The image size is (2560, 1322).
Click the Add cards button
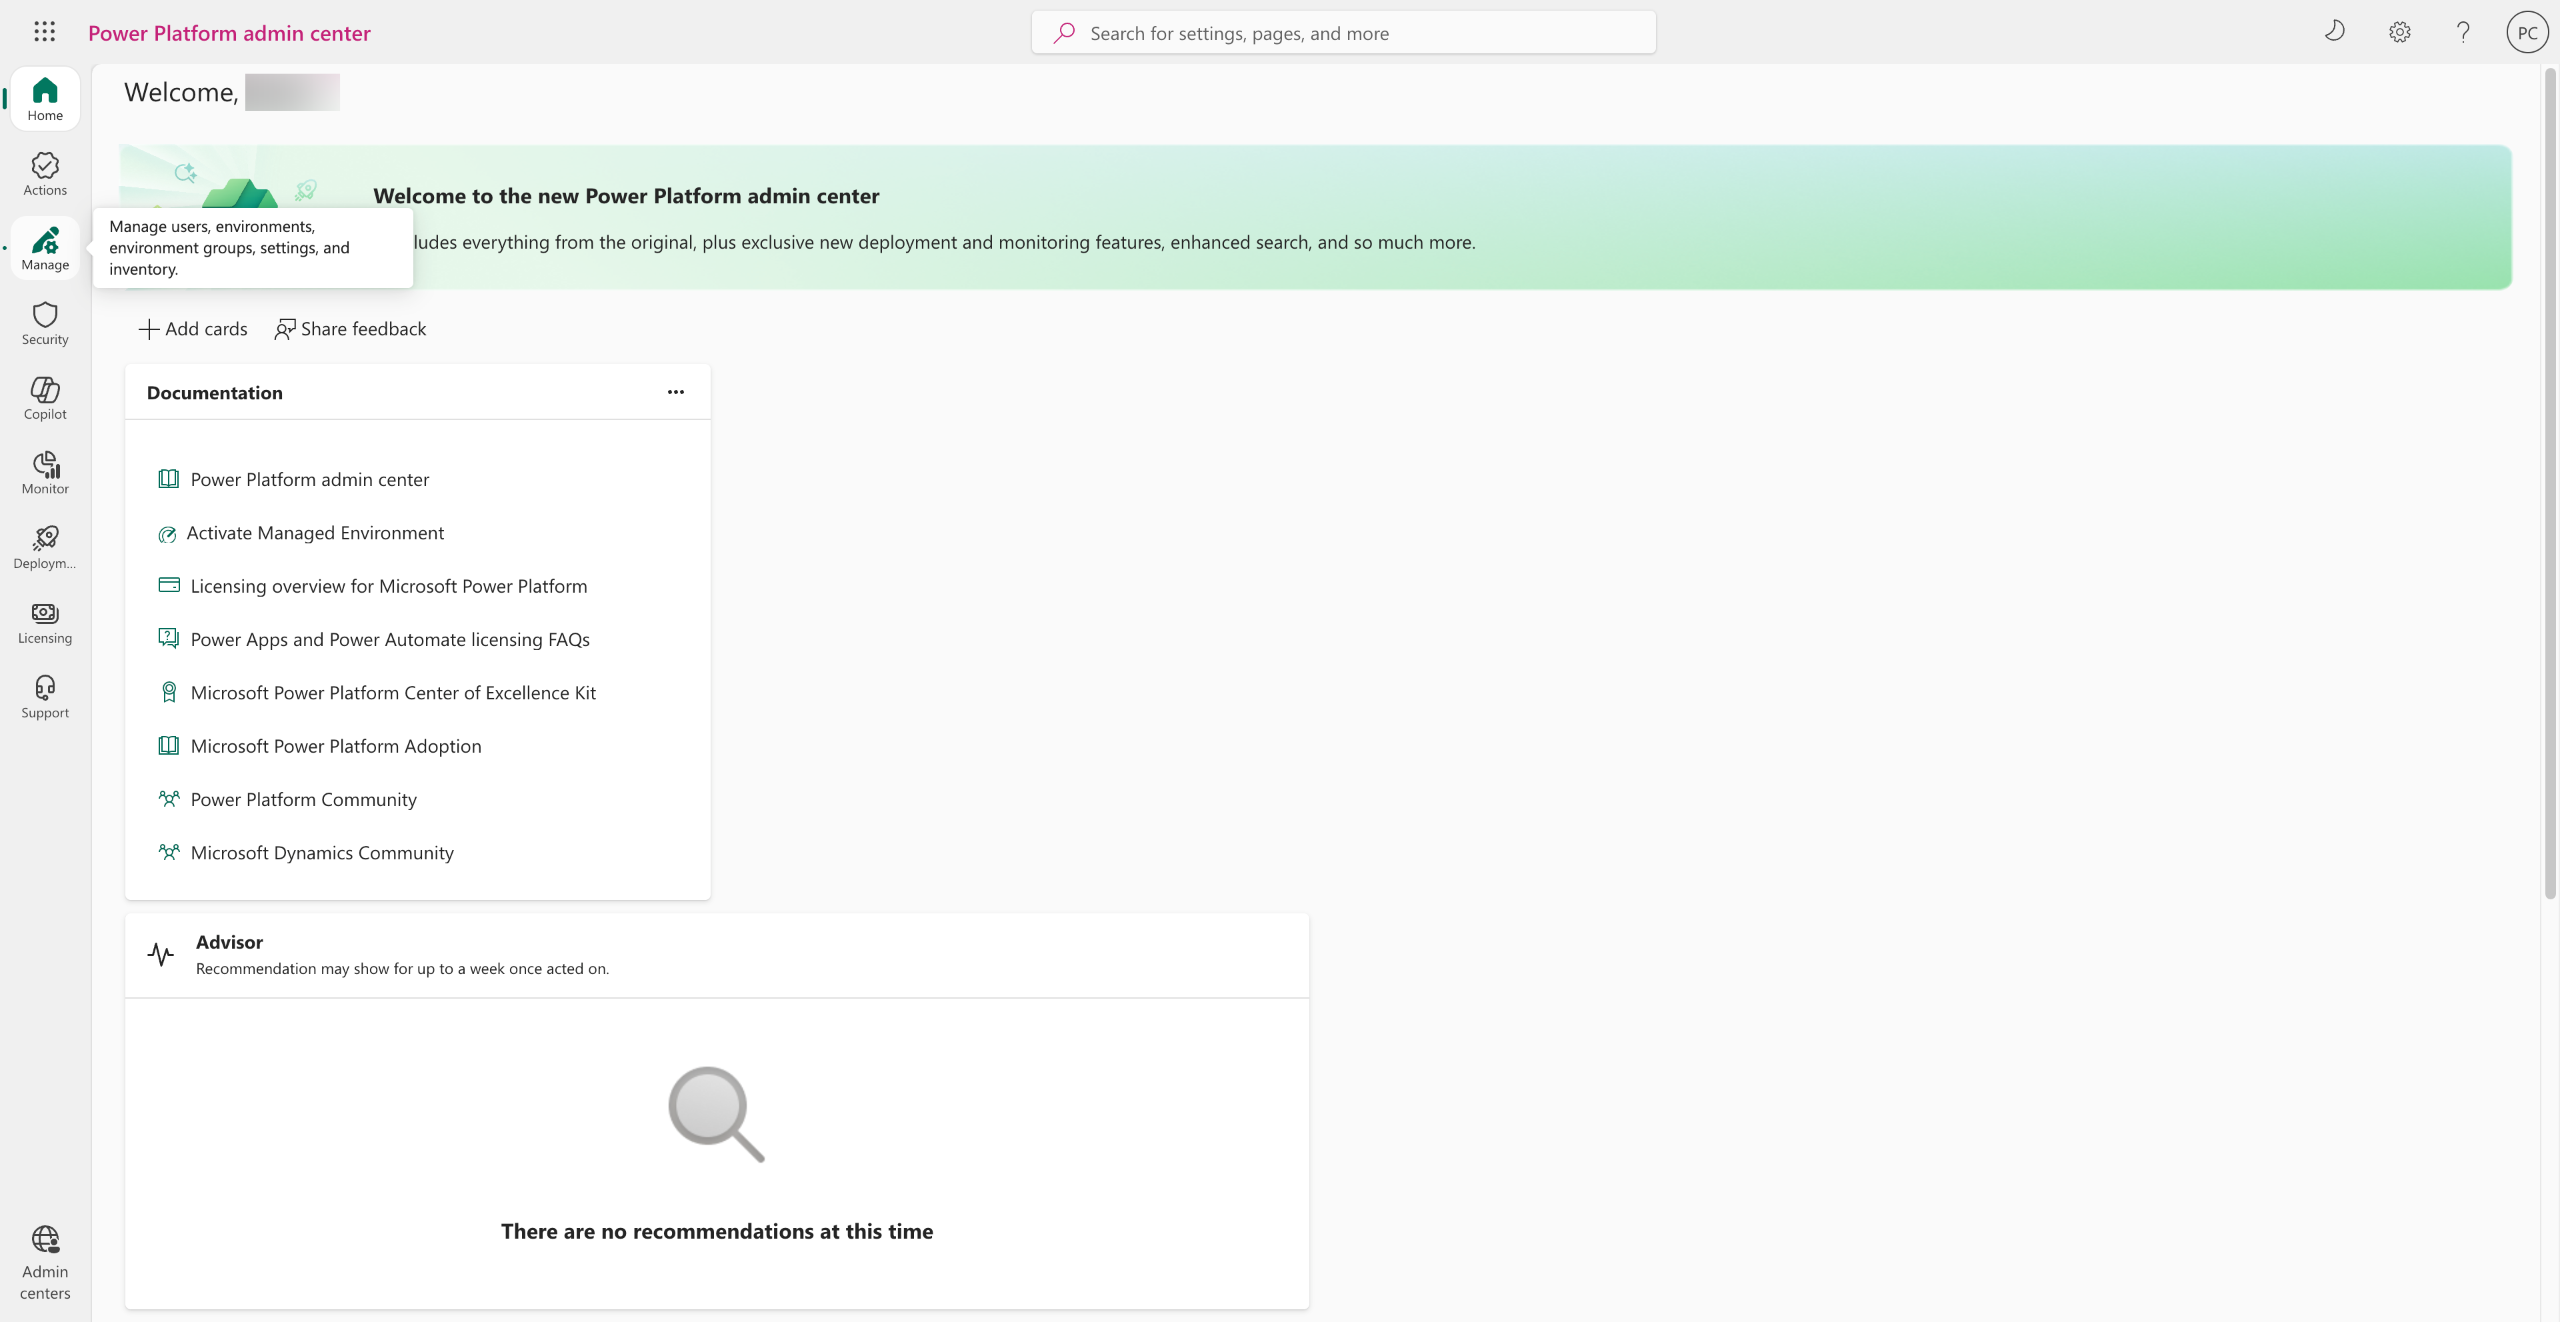coord(193,329)
